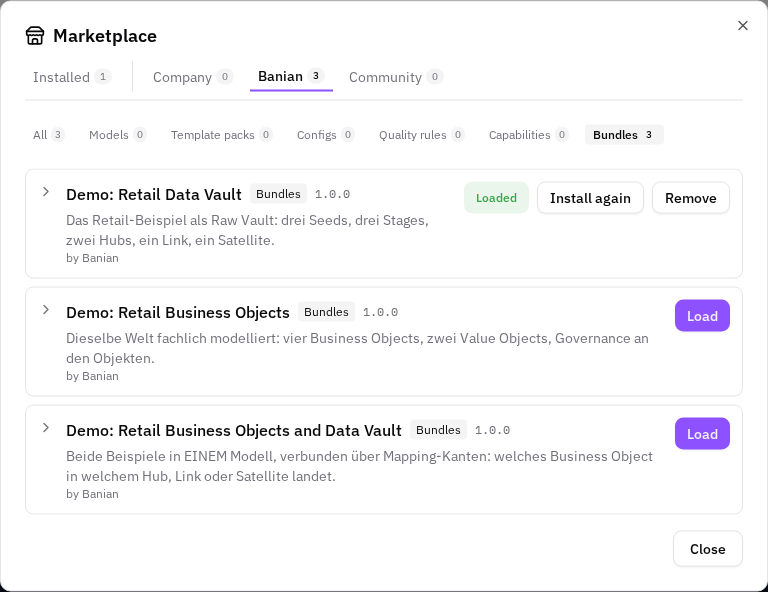This screenshot has height=592, width=768.
Task: Show Template packs filter
Action: [x=221, y=135]
